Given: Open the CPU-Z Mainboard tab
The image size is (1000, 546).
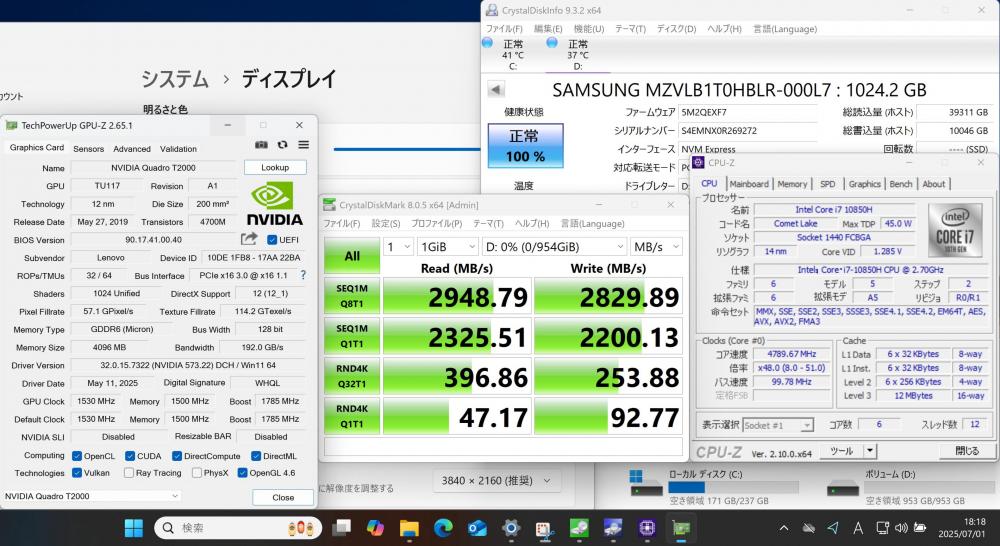Looking at the screenshot, I should click(x=749, y=184).
